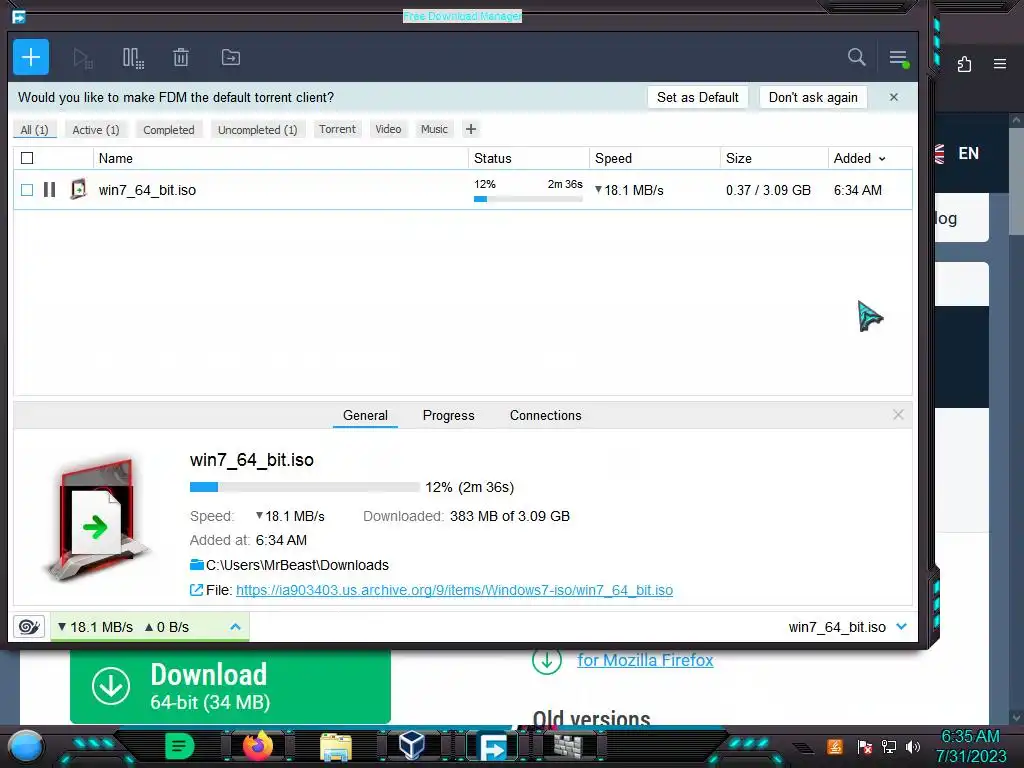Switch to the Progress details tab
The image size is (1024, 768).
pyautogui.click(x=449, y=415)
